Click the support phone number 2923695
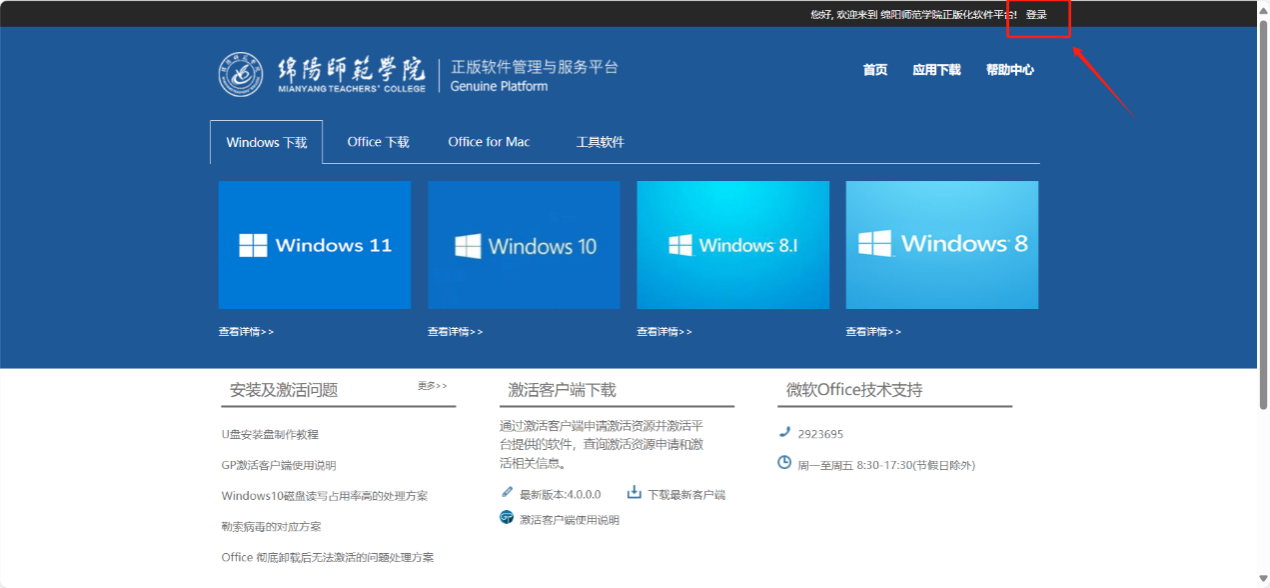 tap(820, 434)
